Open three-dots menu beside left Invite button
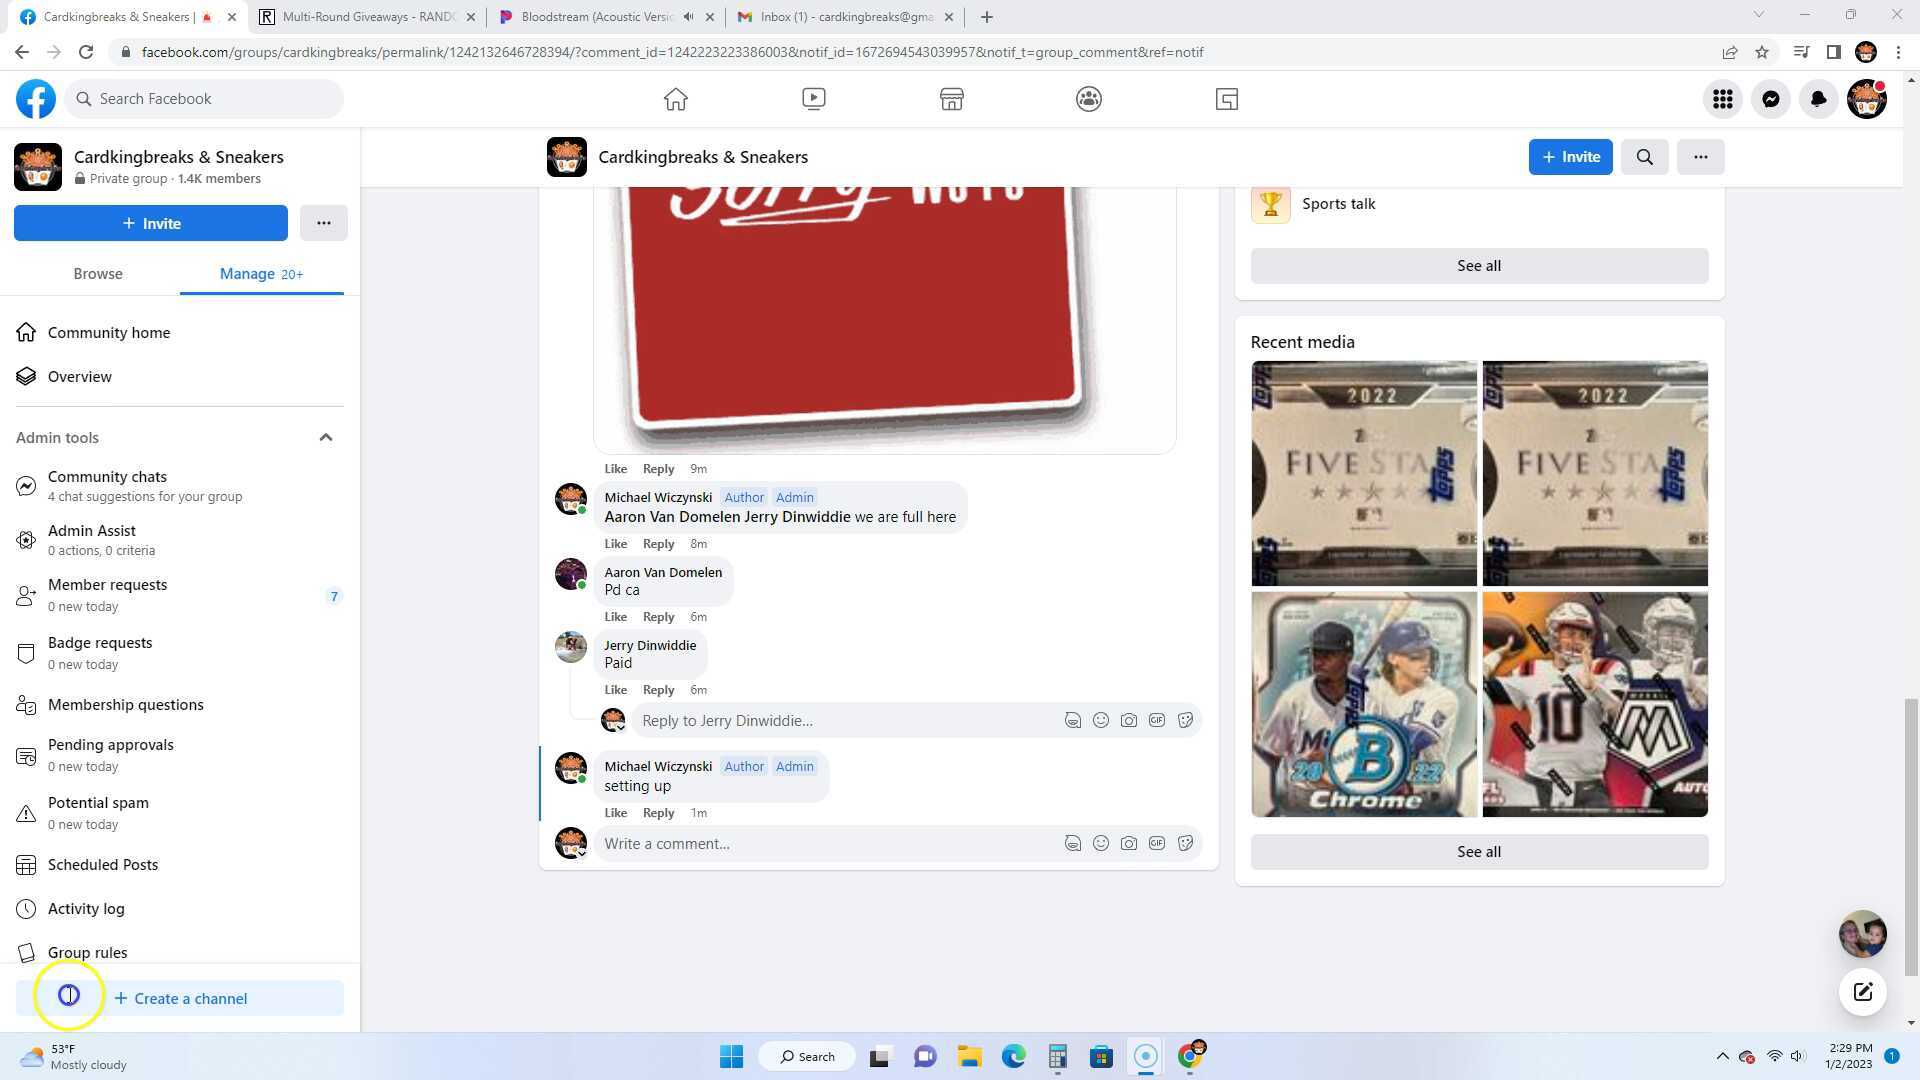Viewport: 1920px width, 1080px height. [323, 223]
